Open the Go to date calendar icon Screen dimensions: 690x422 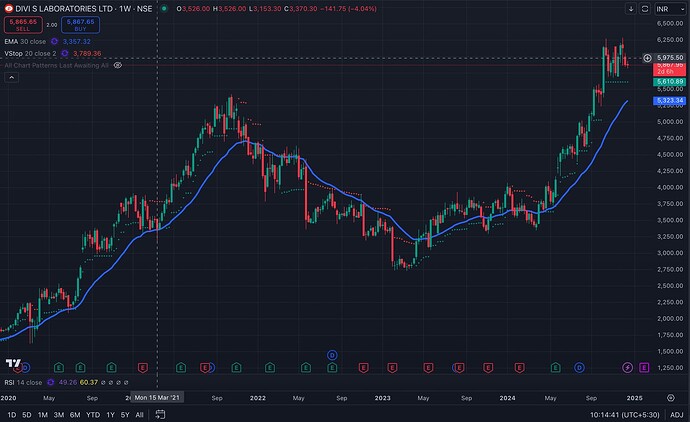160,415
